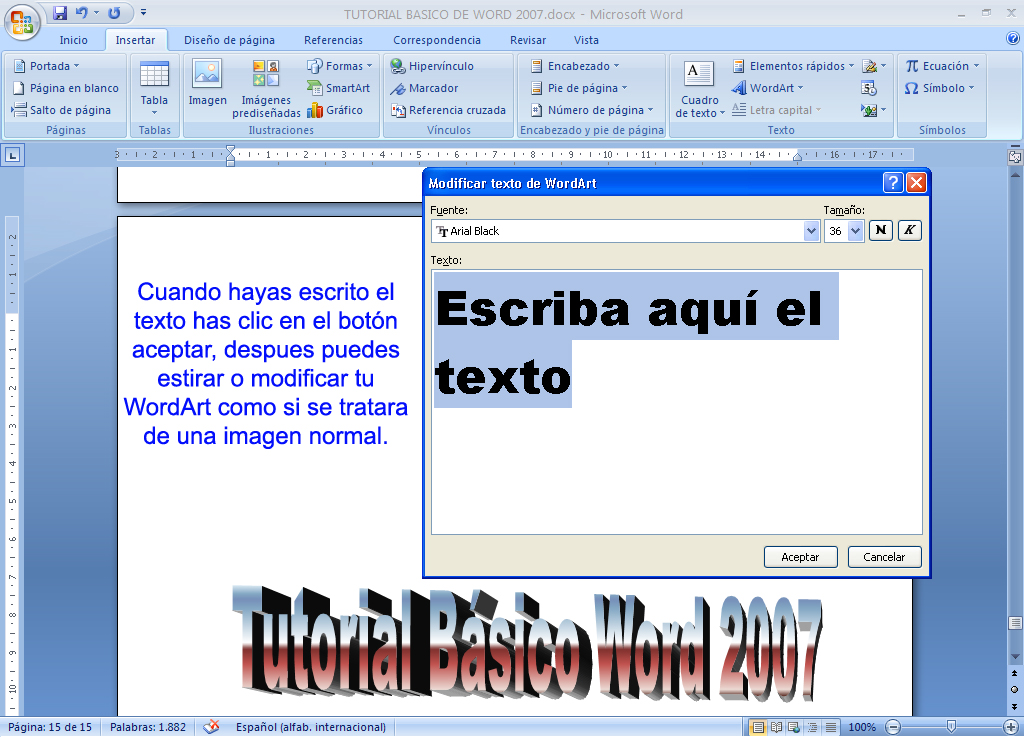Switch to full screen reading view icon
This screenshot has width=1024, height=737.
pos(776,727)
